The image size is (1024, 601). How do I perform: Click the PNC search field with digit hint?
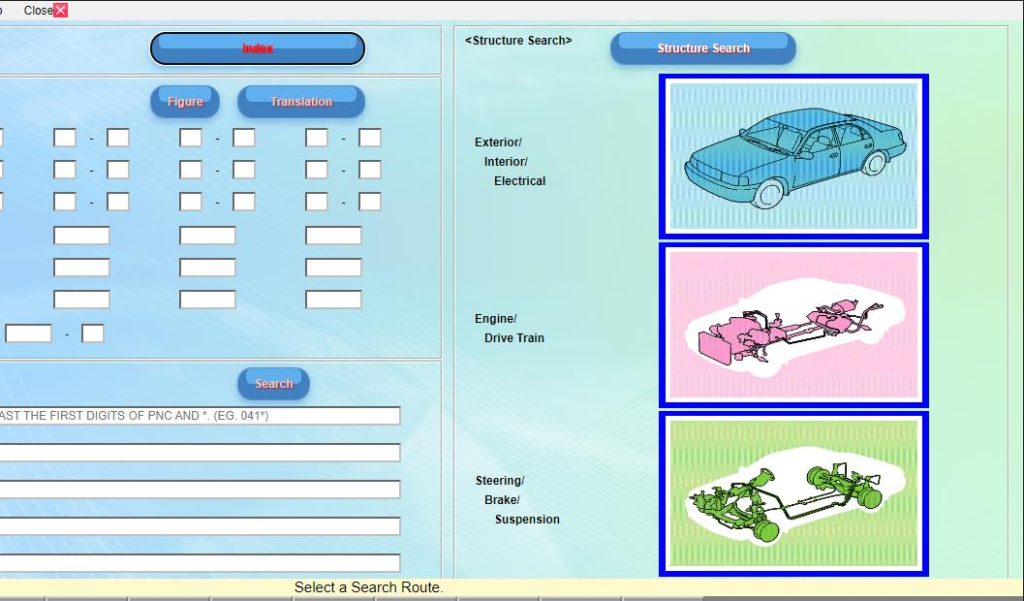click(200, 414)
